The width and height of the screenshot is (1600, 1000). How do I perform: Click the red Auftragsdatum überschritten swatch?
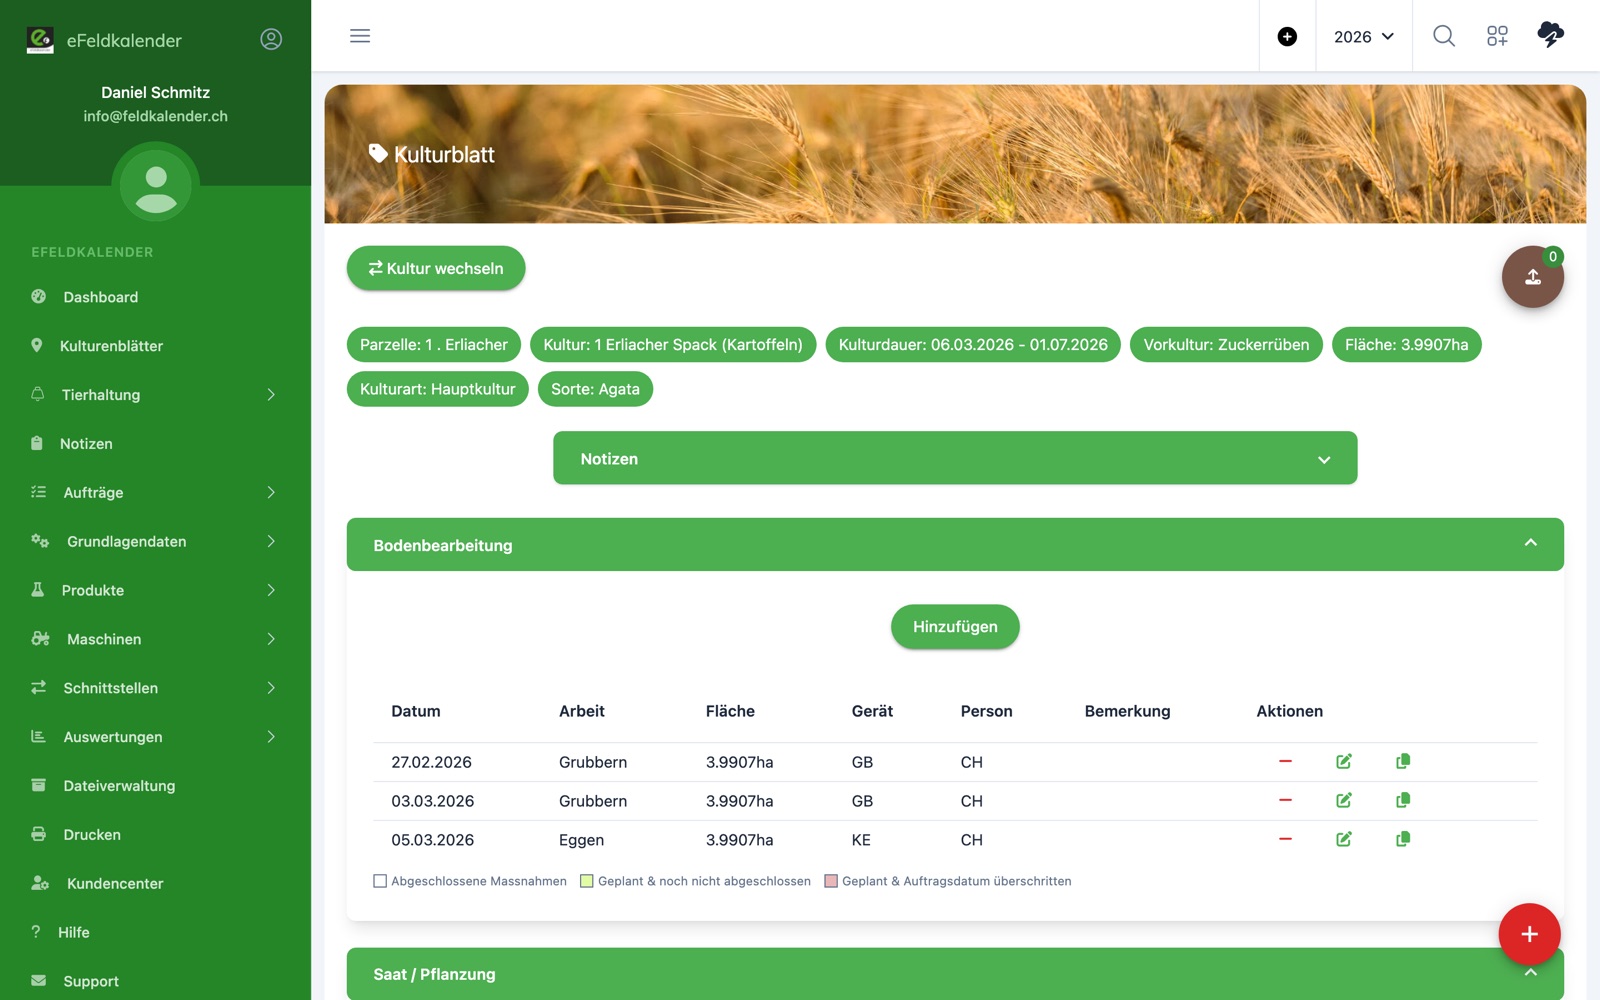(x=831, y=881)
